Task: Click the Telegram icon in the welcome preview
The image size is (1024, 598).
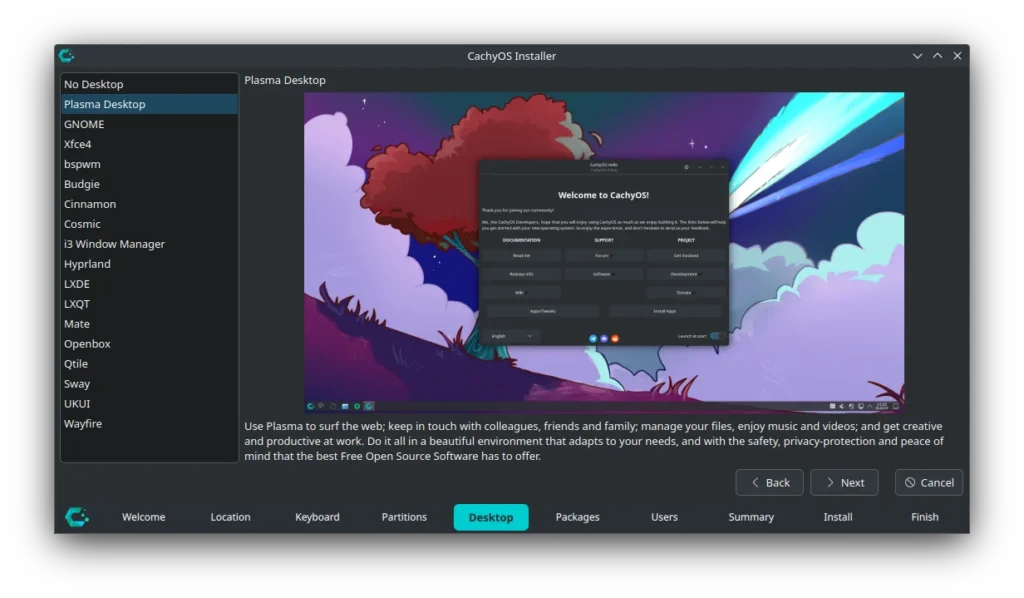Action: pyautogui.click(x=593, y=338)
